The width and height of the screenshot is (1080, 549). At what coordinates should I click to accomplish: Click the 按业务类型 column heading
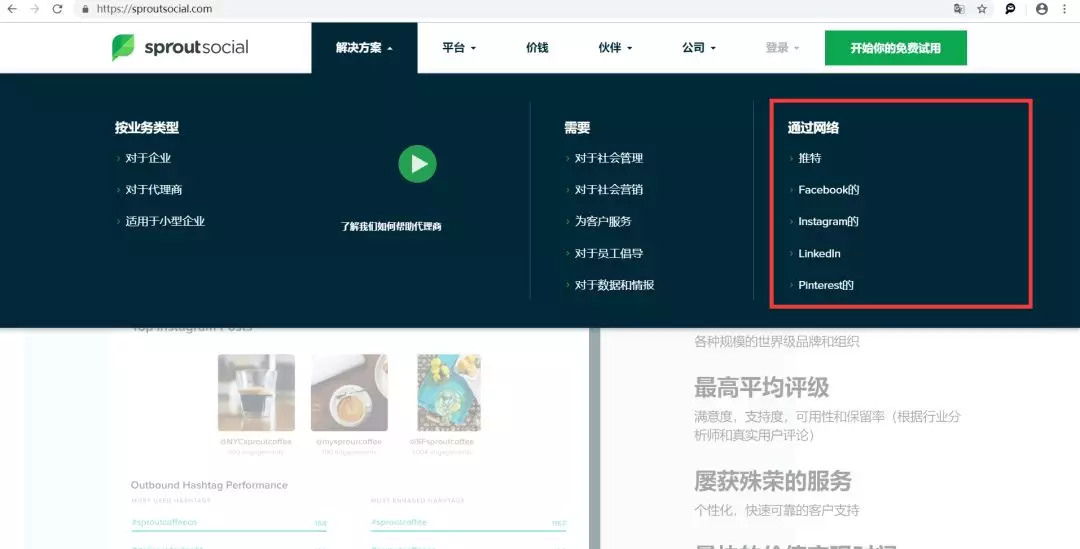click(147, 127)
